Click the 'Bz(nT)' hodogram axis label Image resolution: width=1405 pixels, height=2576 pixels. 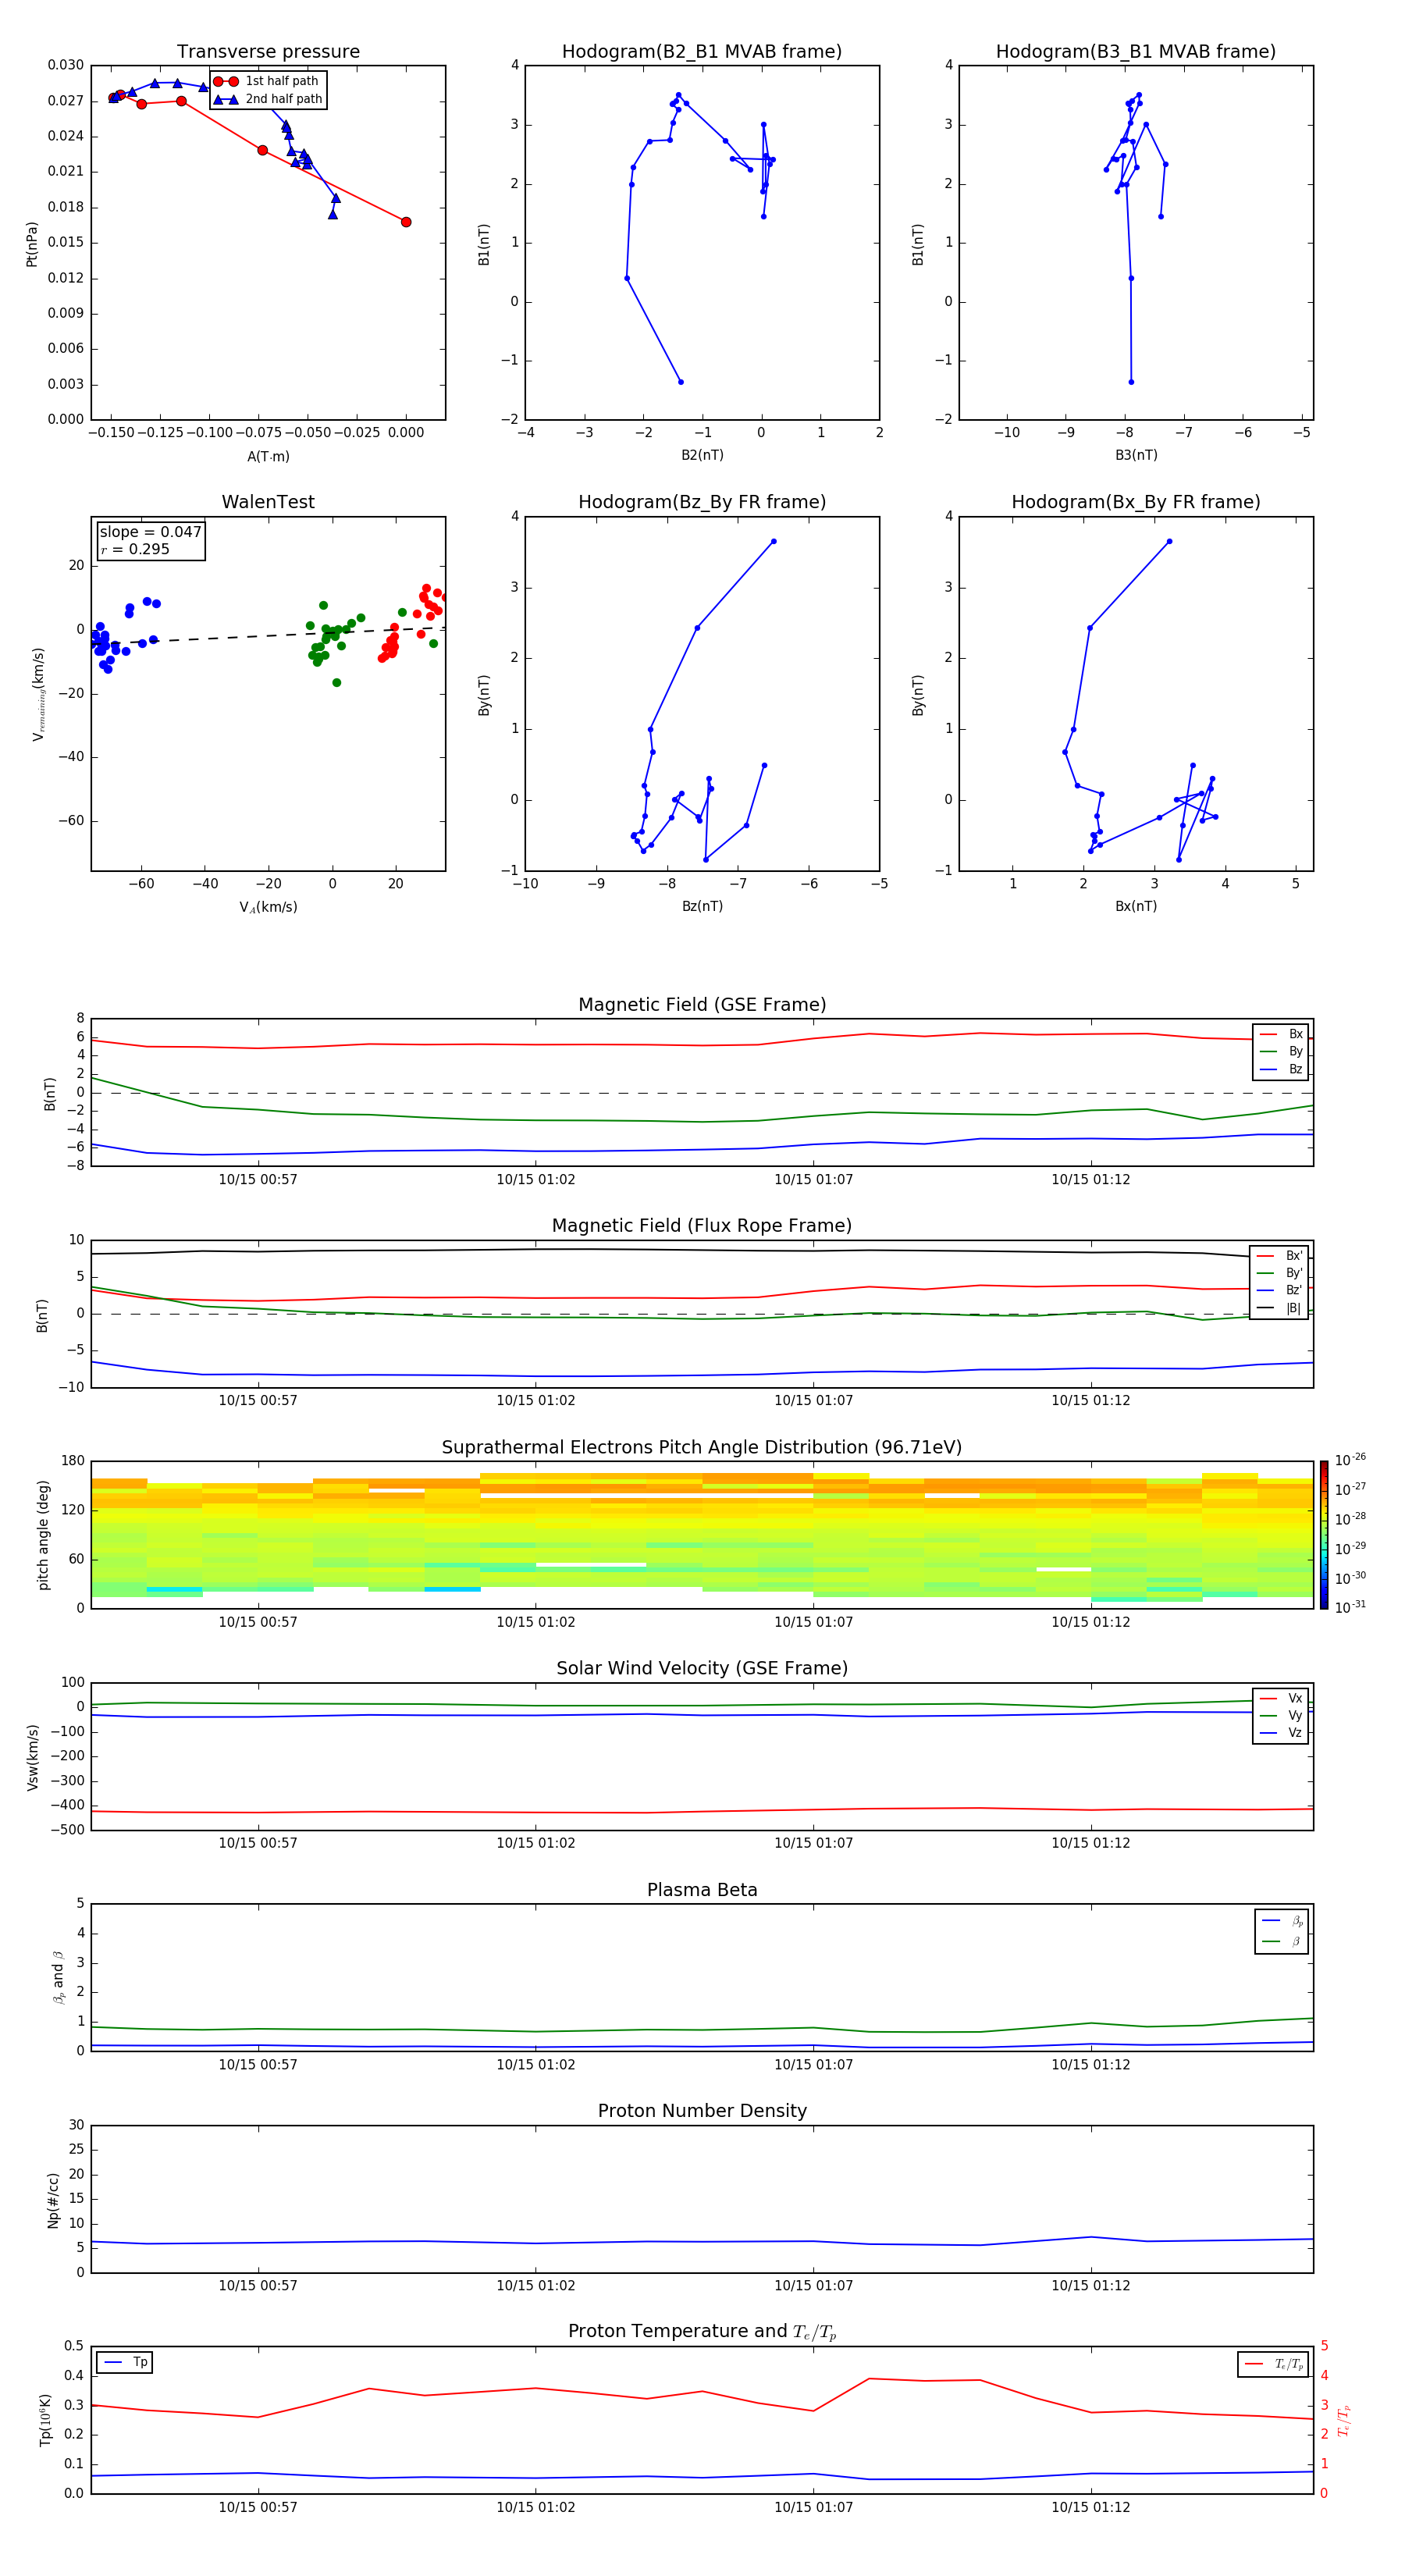pyautogui.click(x=702, y=906)
